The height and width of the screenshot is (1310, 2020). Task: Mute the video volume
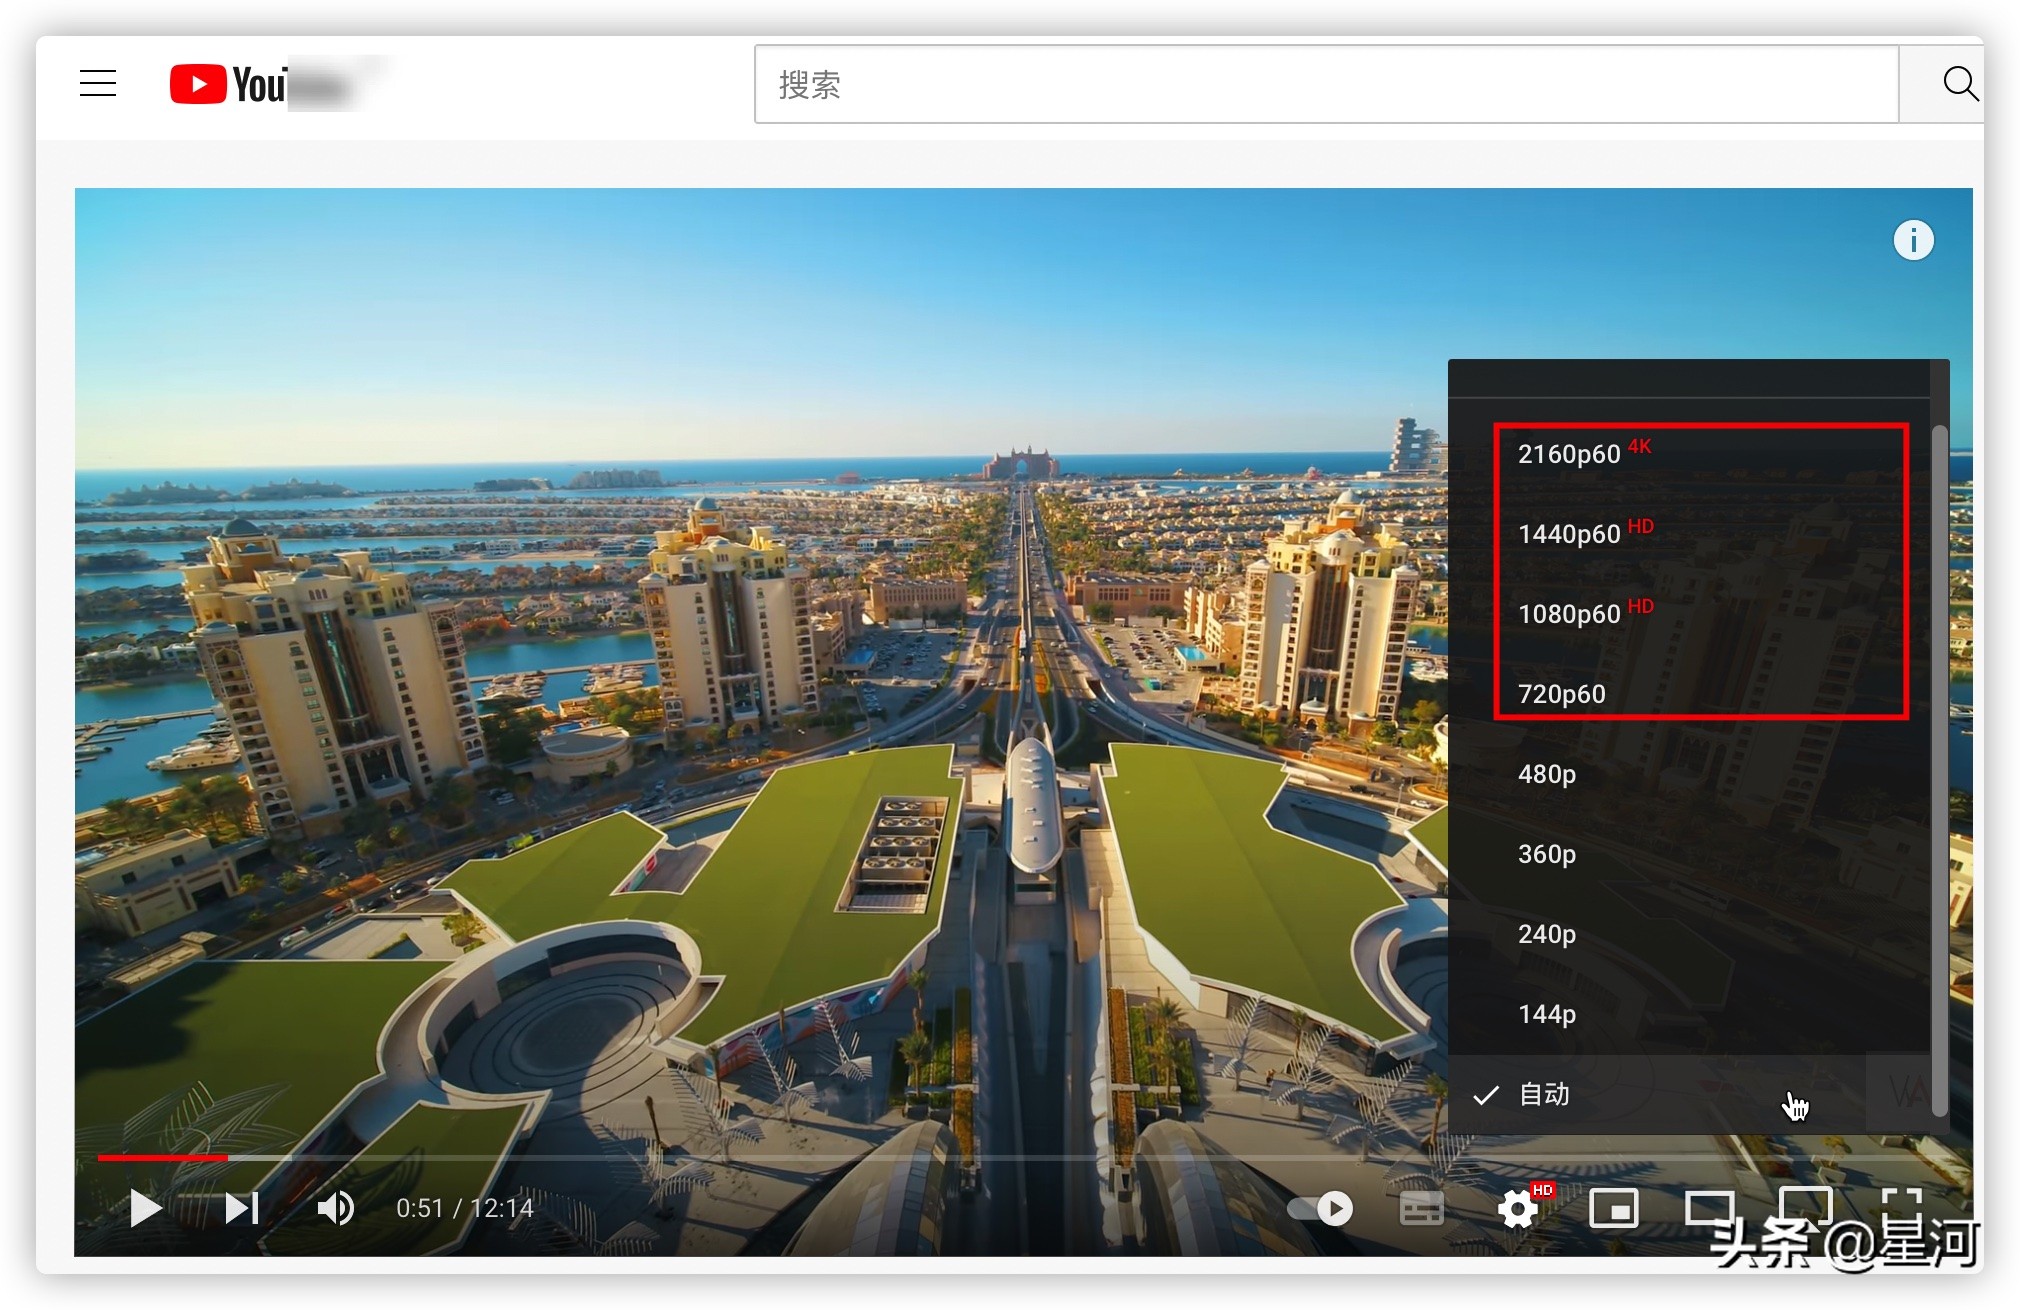pyautogui.click(x=335, y=1208)
